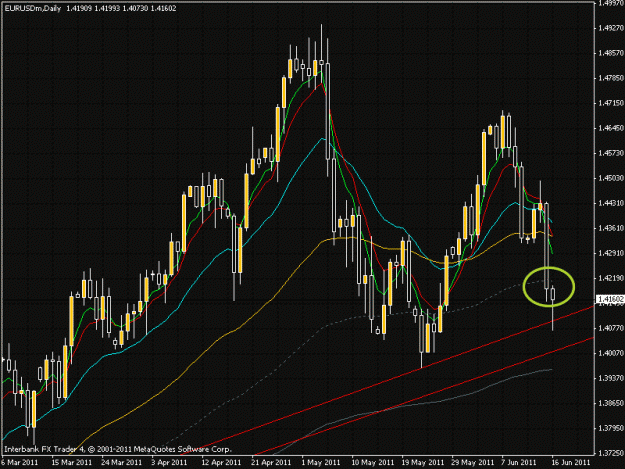
Task: Click the 1.40770 price axis label
Action: 611,328
